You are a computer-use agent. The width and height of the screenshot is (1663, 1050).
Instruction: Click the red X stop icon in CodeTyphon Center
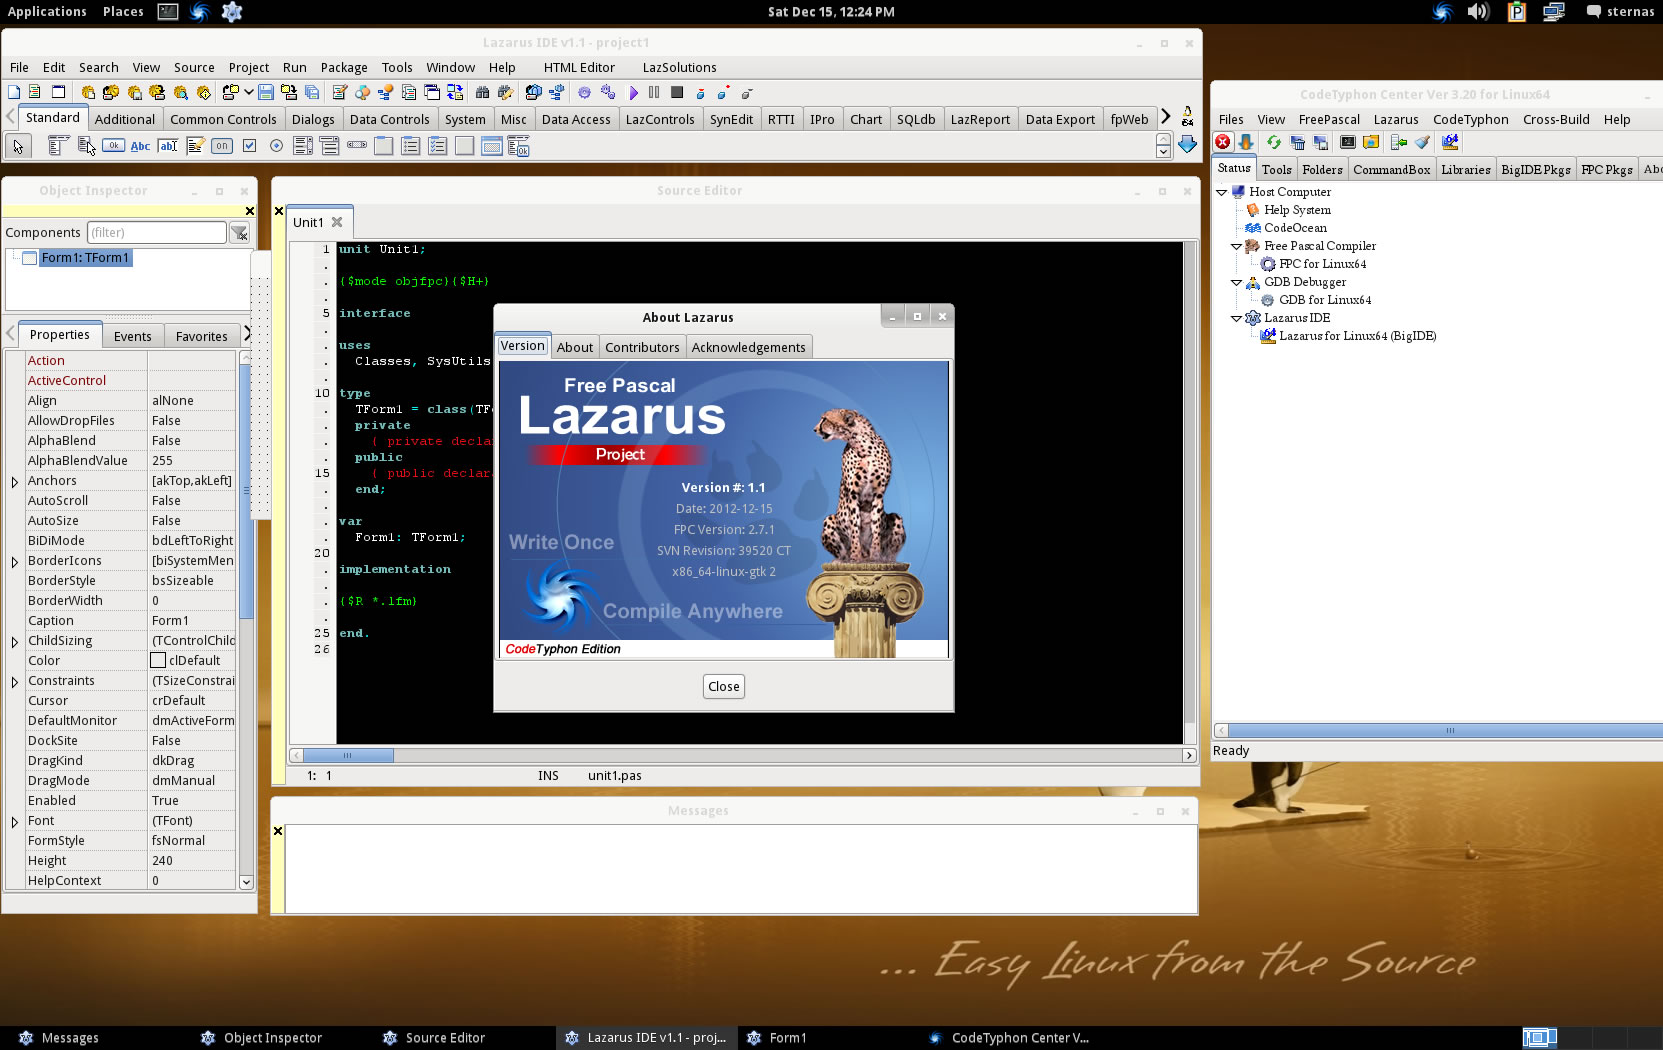pos(1223,142)
